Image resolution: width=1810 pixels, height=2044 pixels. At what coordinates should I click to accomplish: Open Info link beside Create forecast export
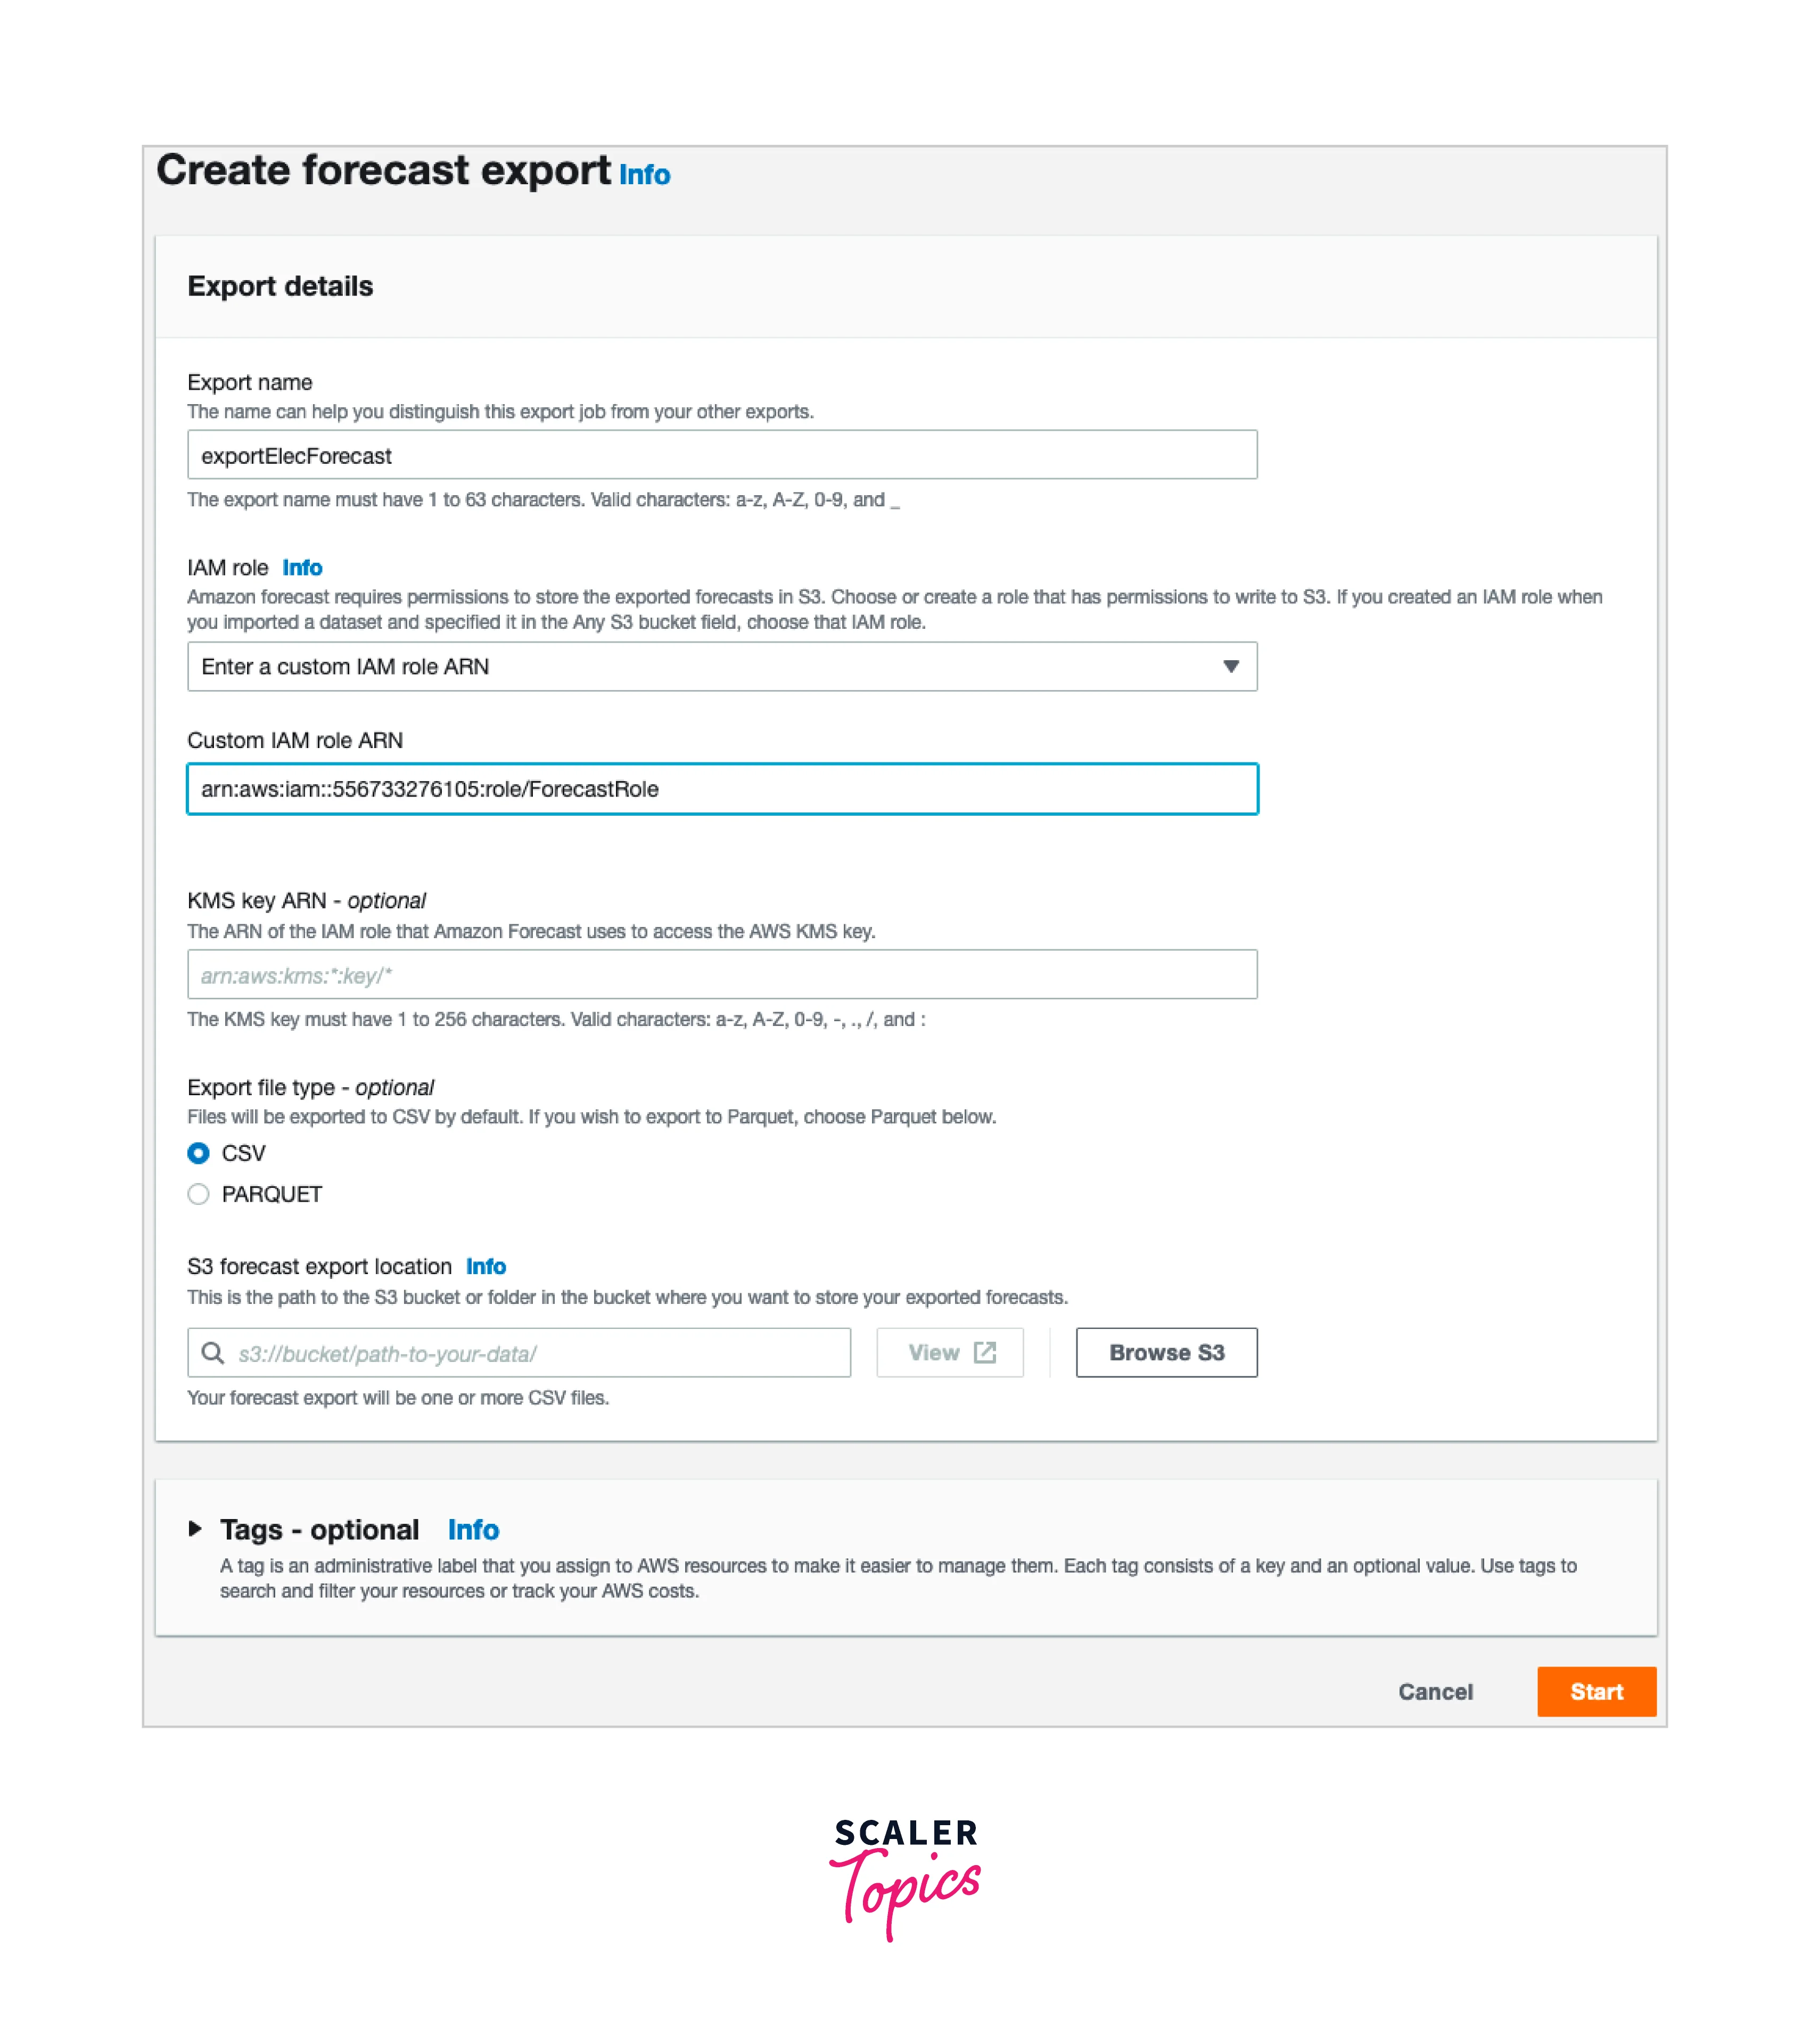(x=644, y=175)
